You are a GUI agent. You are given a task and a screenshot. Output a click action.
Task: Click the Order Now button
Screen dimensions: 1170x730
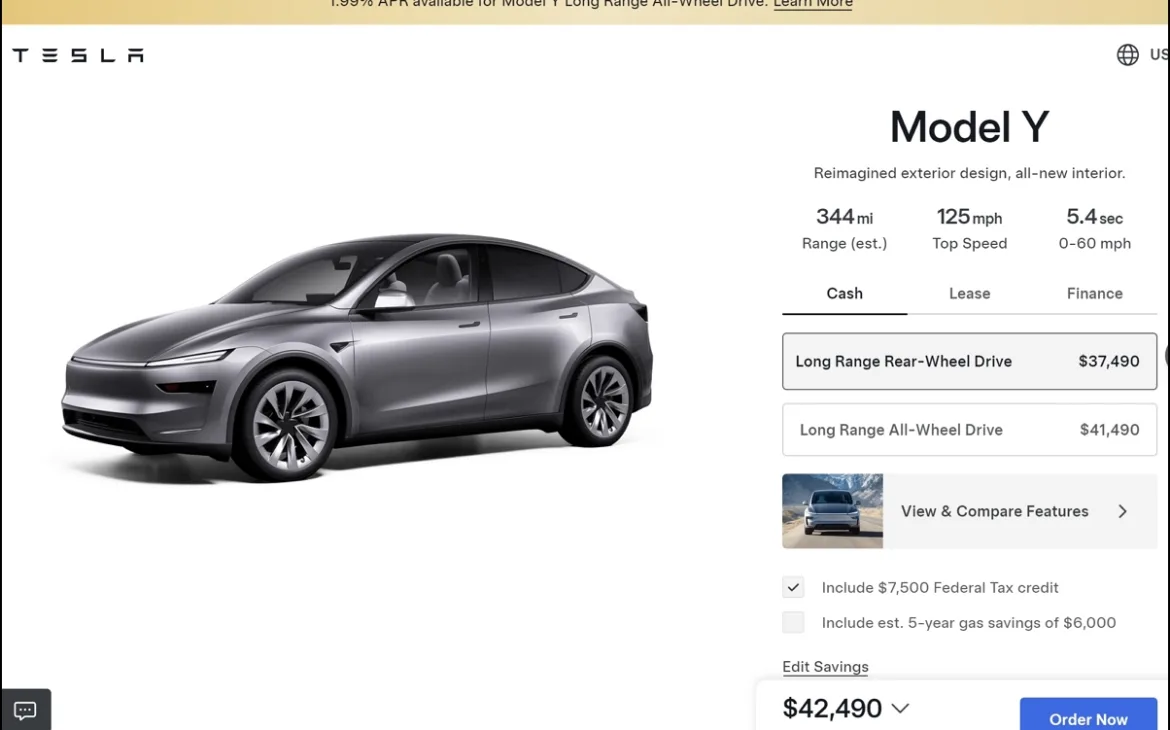[x=1088, y=715]
